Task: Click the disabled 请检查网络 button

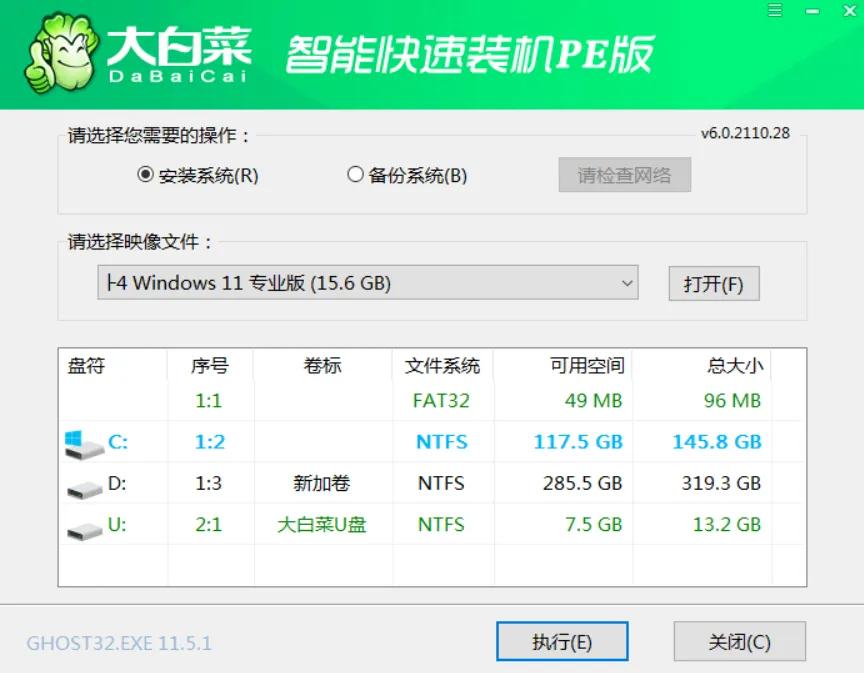Action: tap(624, 174)
